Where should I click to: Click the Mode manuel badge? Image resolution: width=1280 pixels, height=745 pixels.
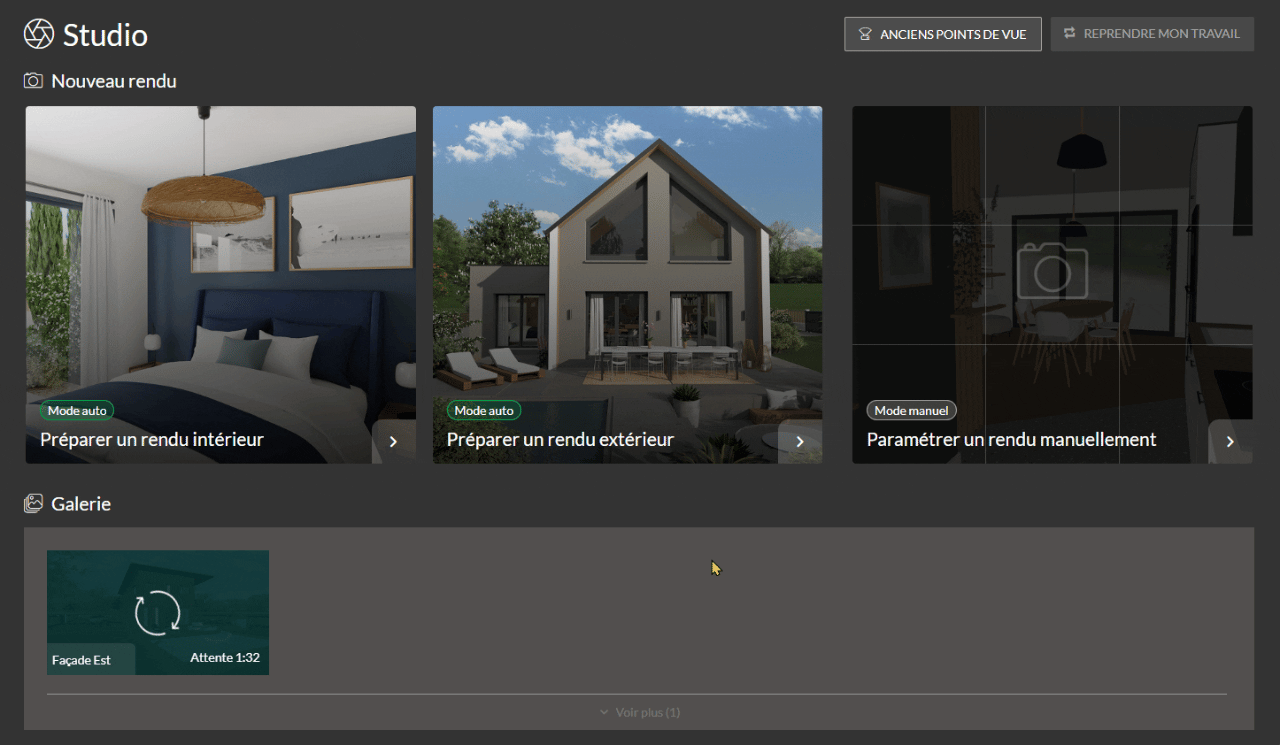911,411
